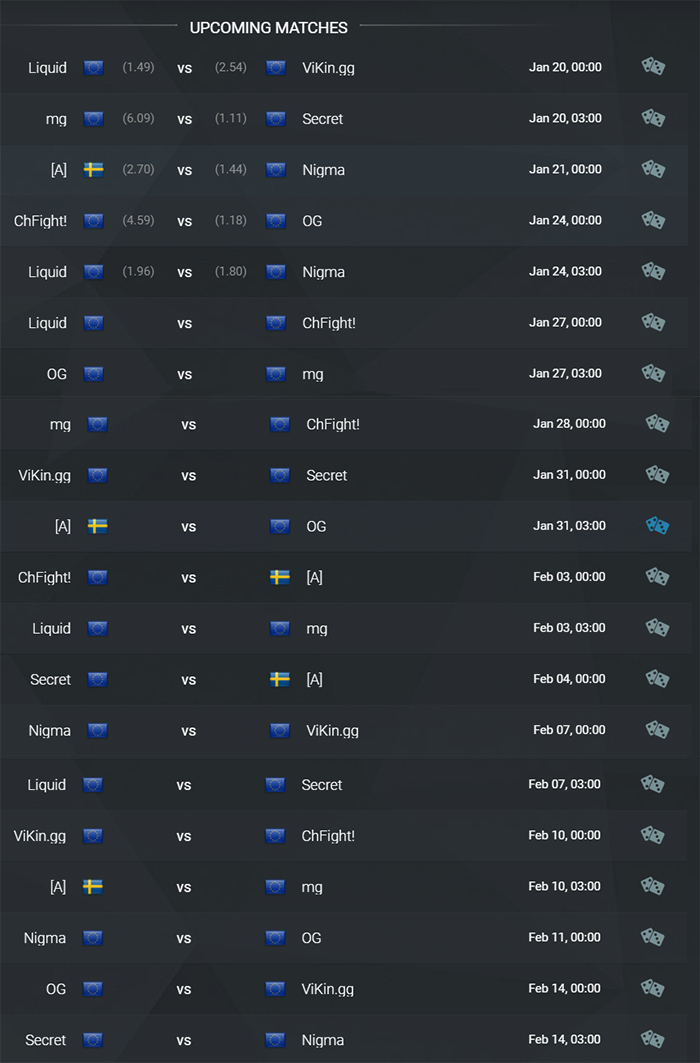Select the 1.49 odds for Liquid
The image size is (700, 1063).
click(138, 67)
